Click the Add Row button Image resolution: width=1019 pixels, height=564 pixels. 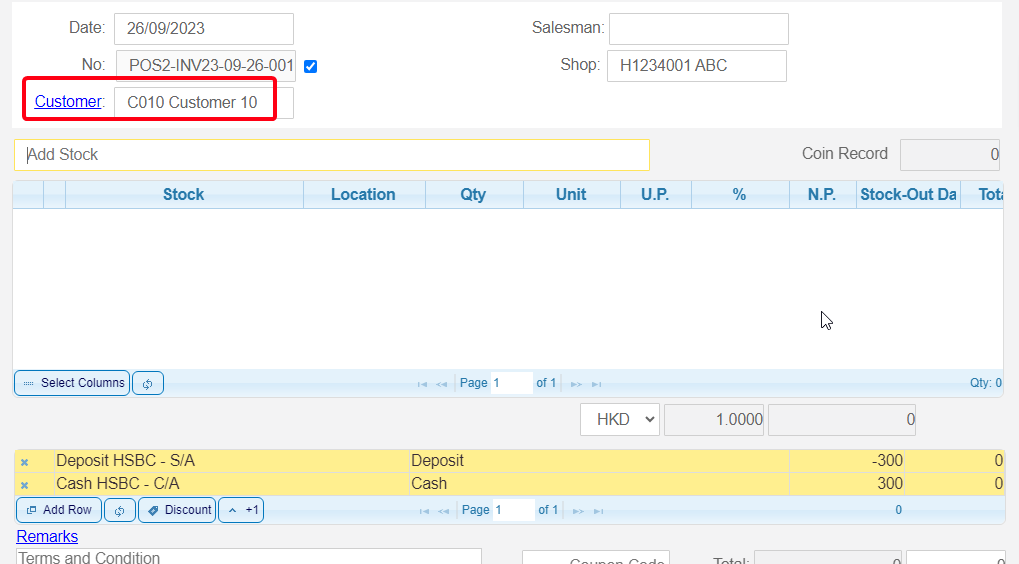pyautogui.click(x=59, y=510)
